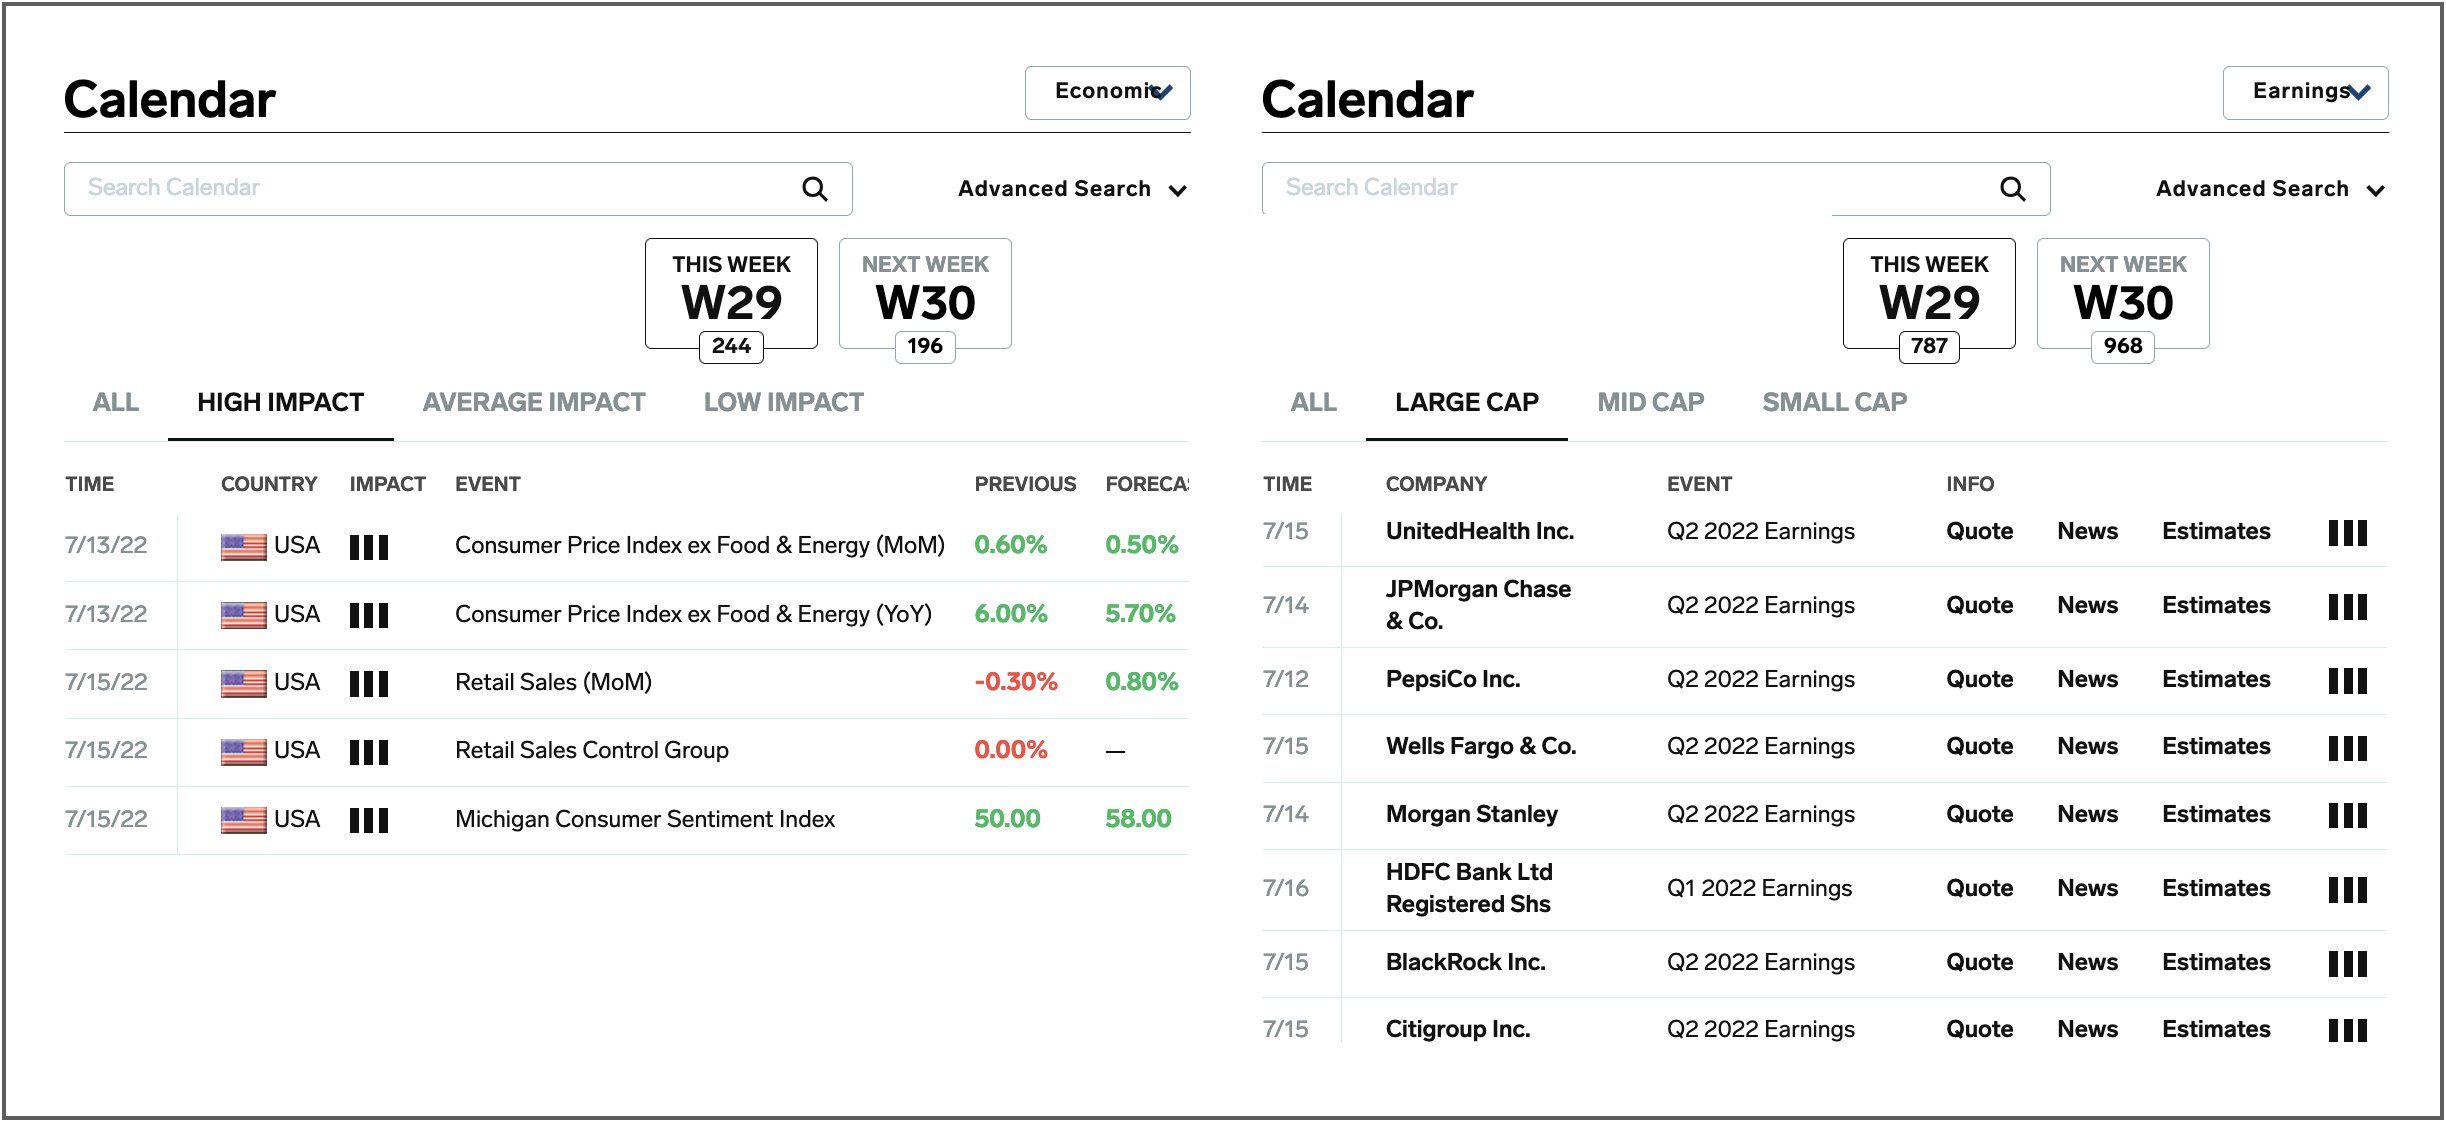Click impact bars icon for UnitedHealth row
2446x1122 pixels.
coord(2347,532)
